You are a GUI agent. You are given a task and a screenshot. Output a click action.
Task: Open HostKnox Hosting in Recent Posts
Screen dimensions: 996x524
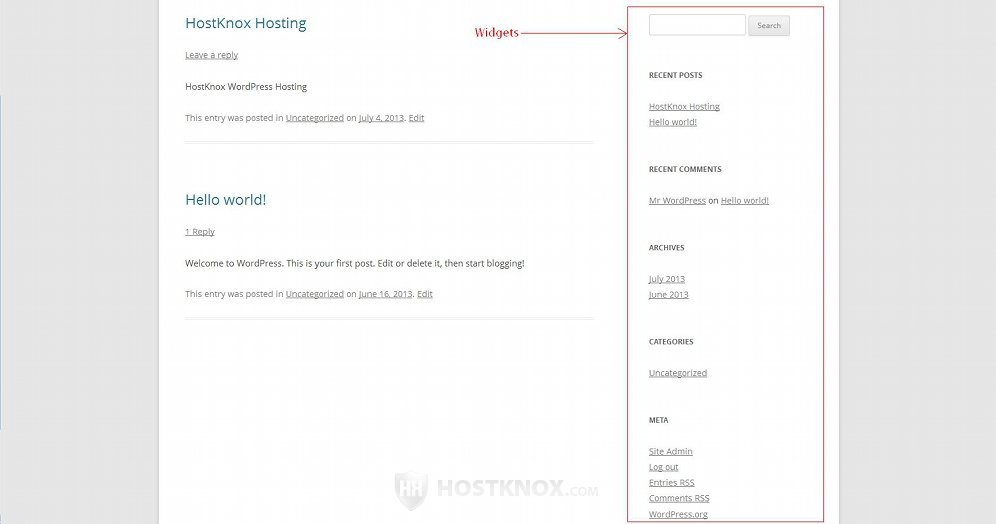click(684, 107)
